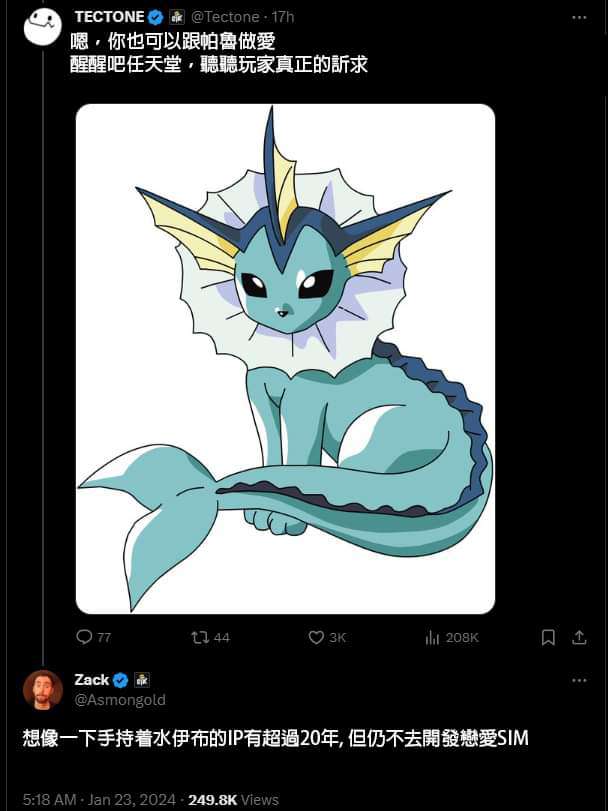608x811 pixels.
Task: Click Zack's profile avatar
Action: tap(43, 689)
